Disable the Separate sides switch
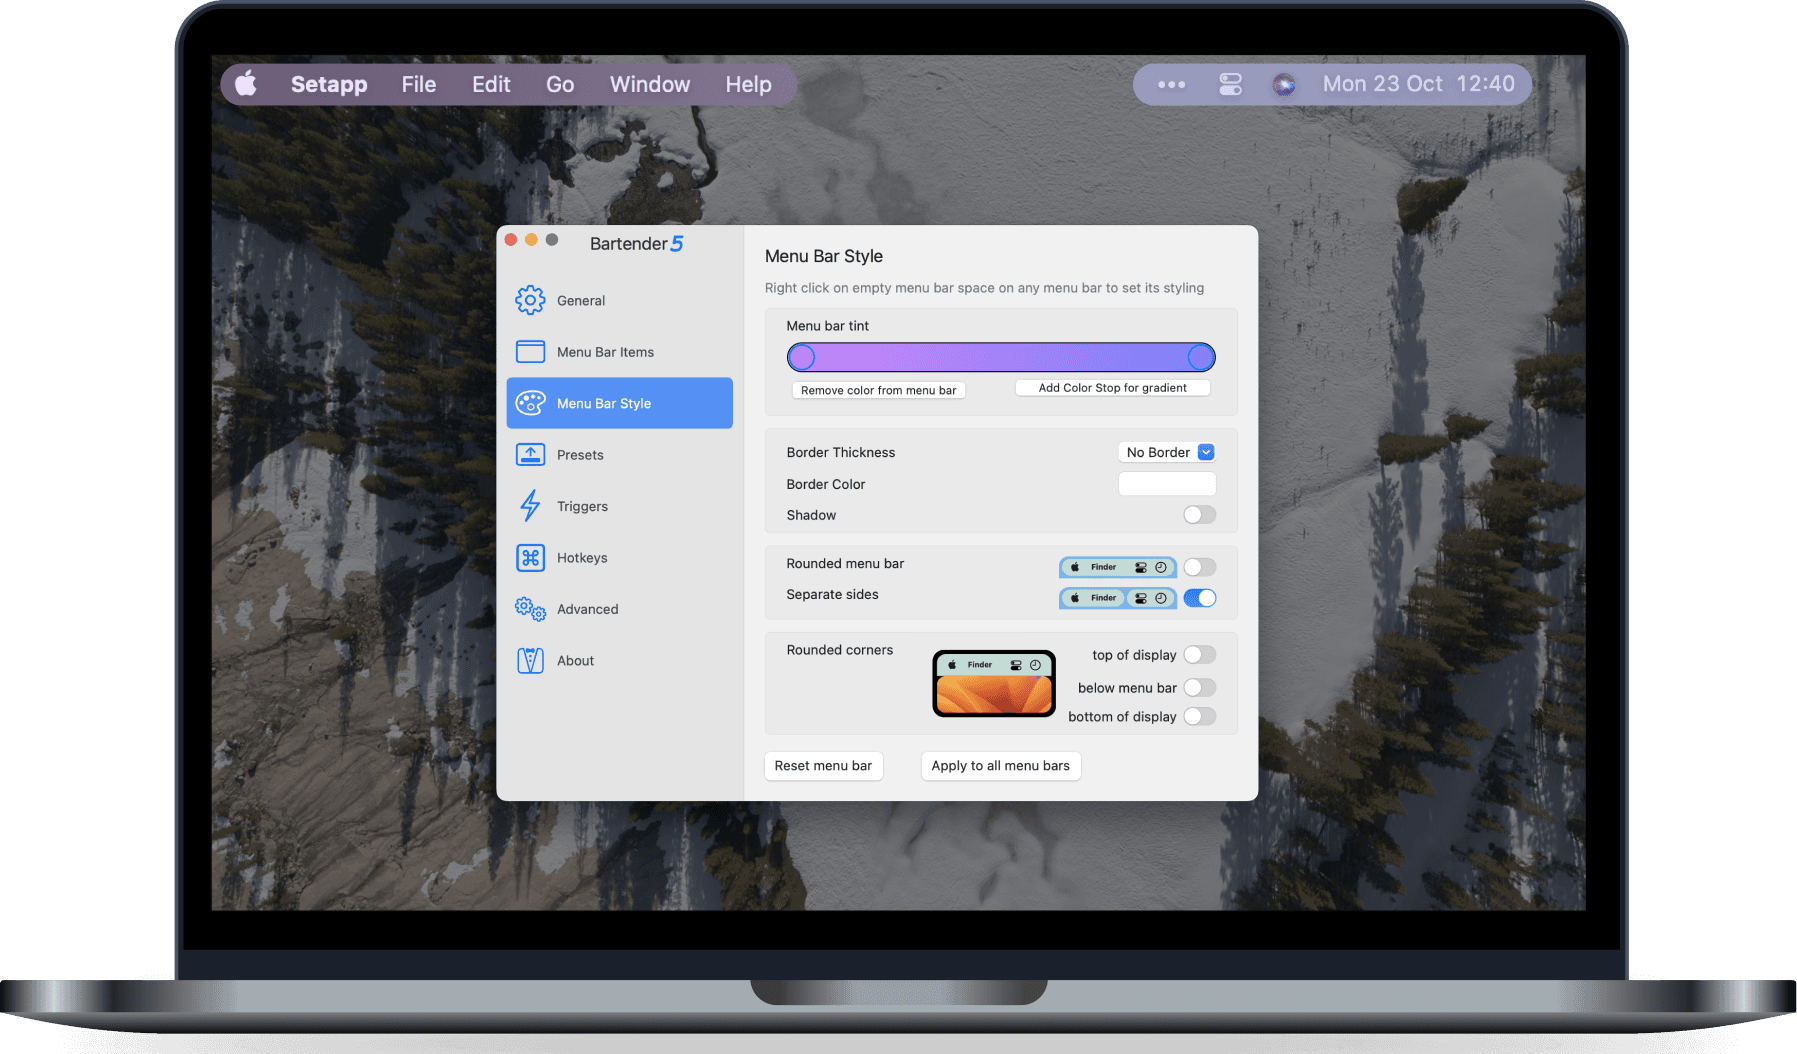 [1200, 598]
